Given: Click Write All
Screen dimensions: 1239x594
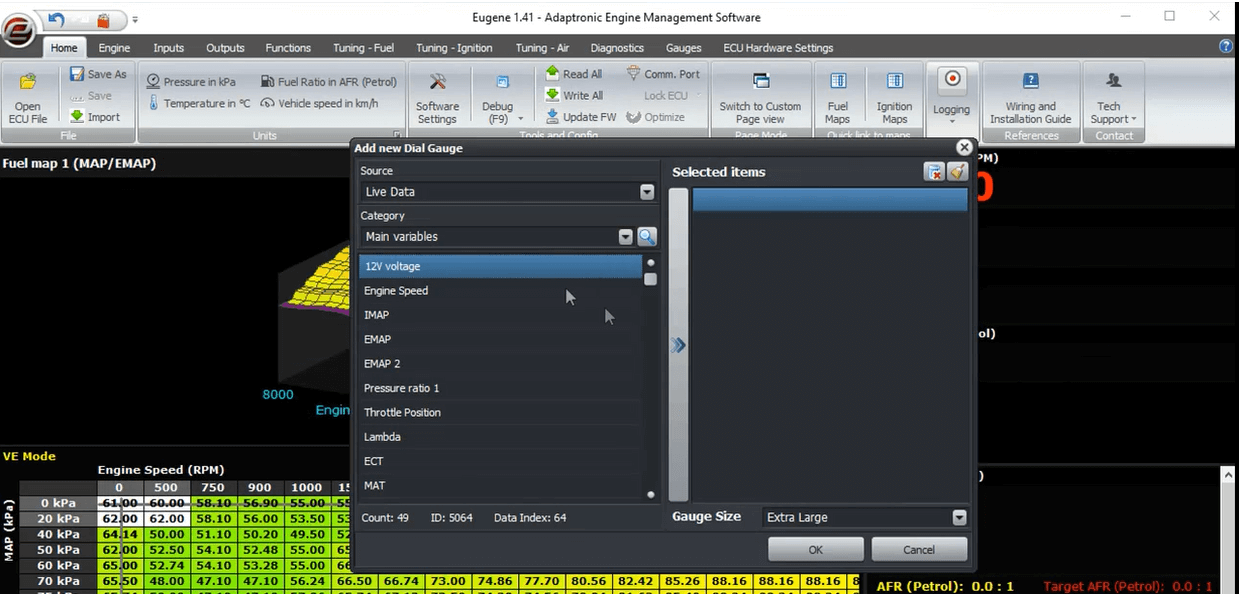Looking at the screenshot, I should 574,95.
